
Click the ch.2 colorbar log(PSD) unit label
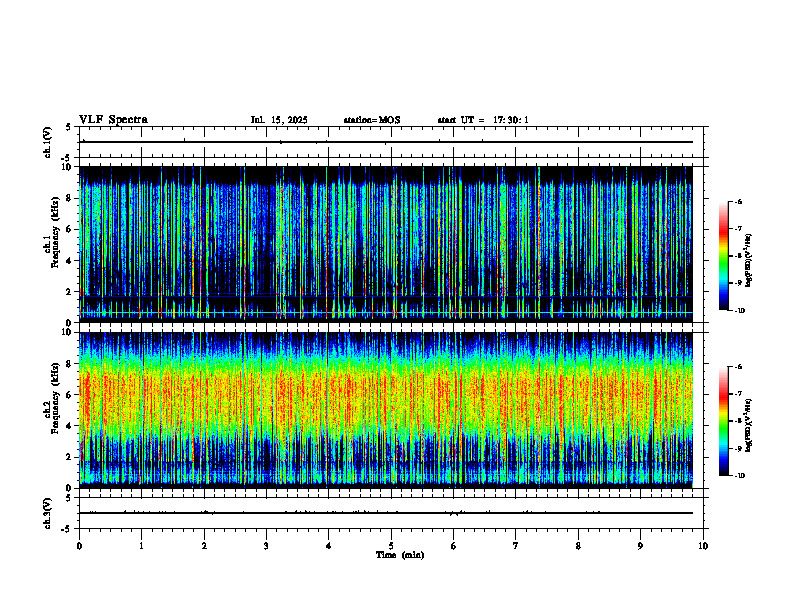749,426
